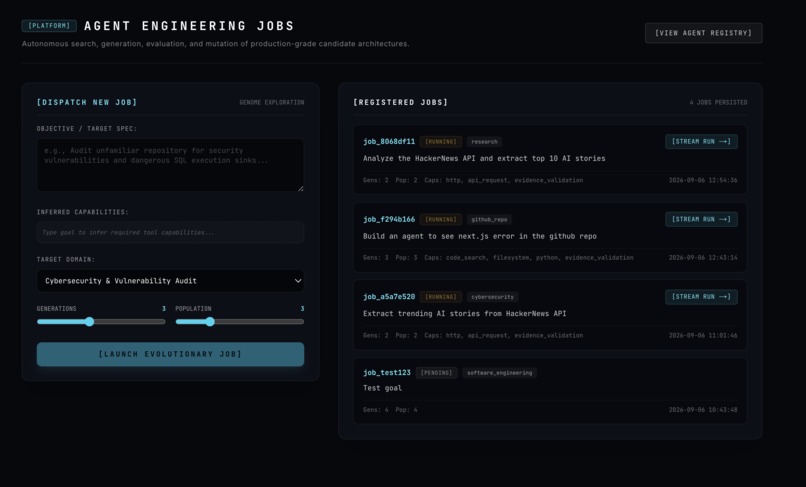Stream run for job_f294b166
This screenshot has width=806, height=487.
[x=701, y=219]
